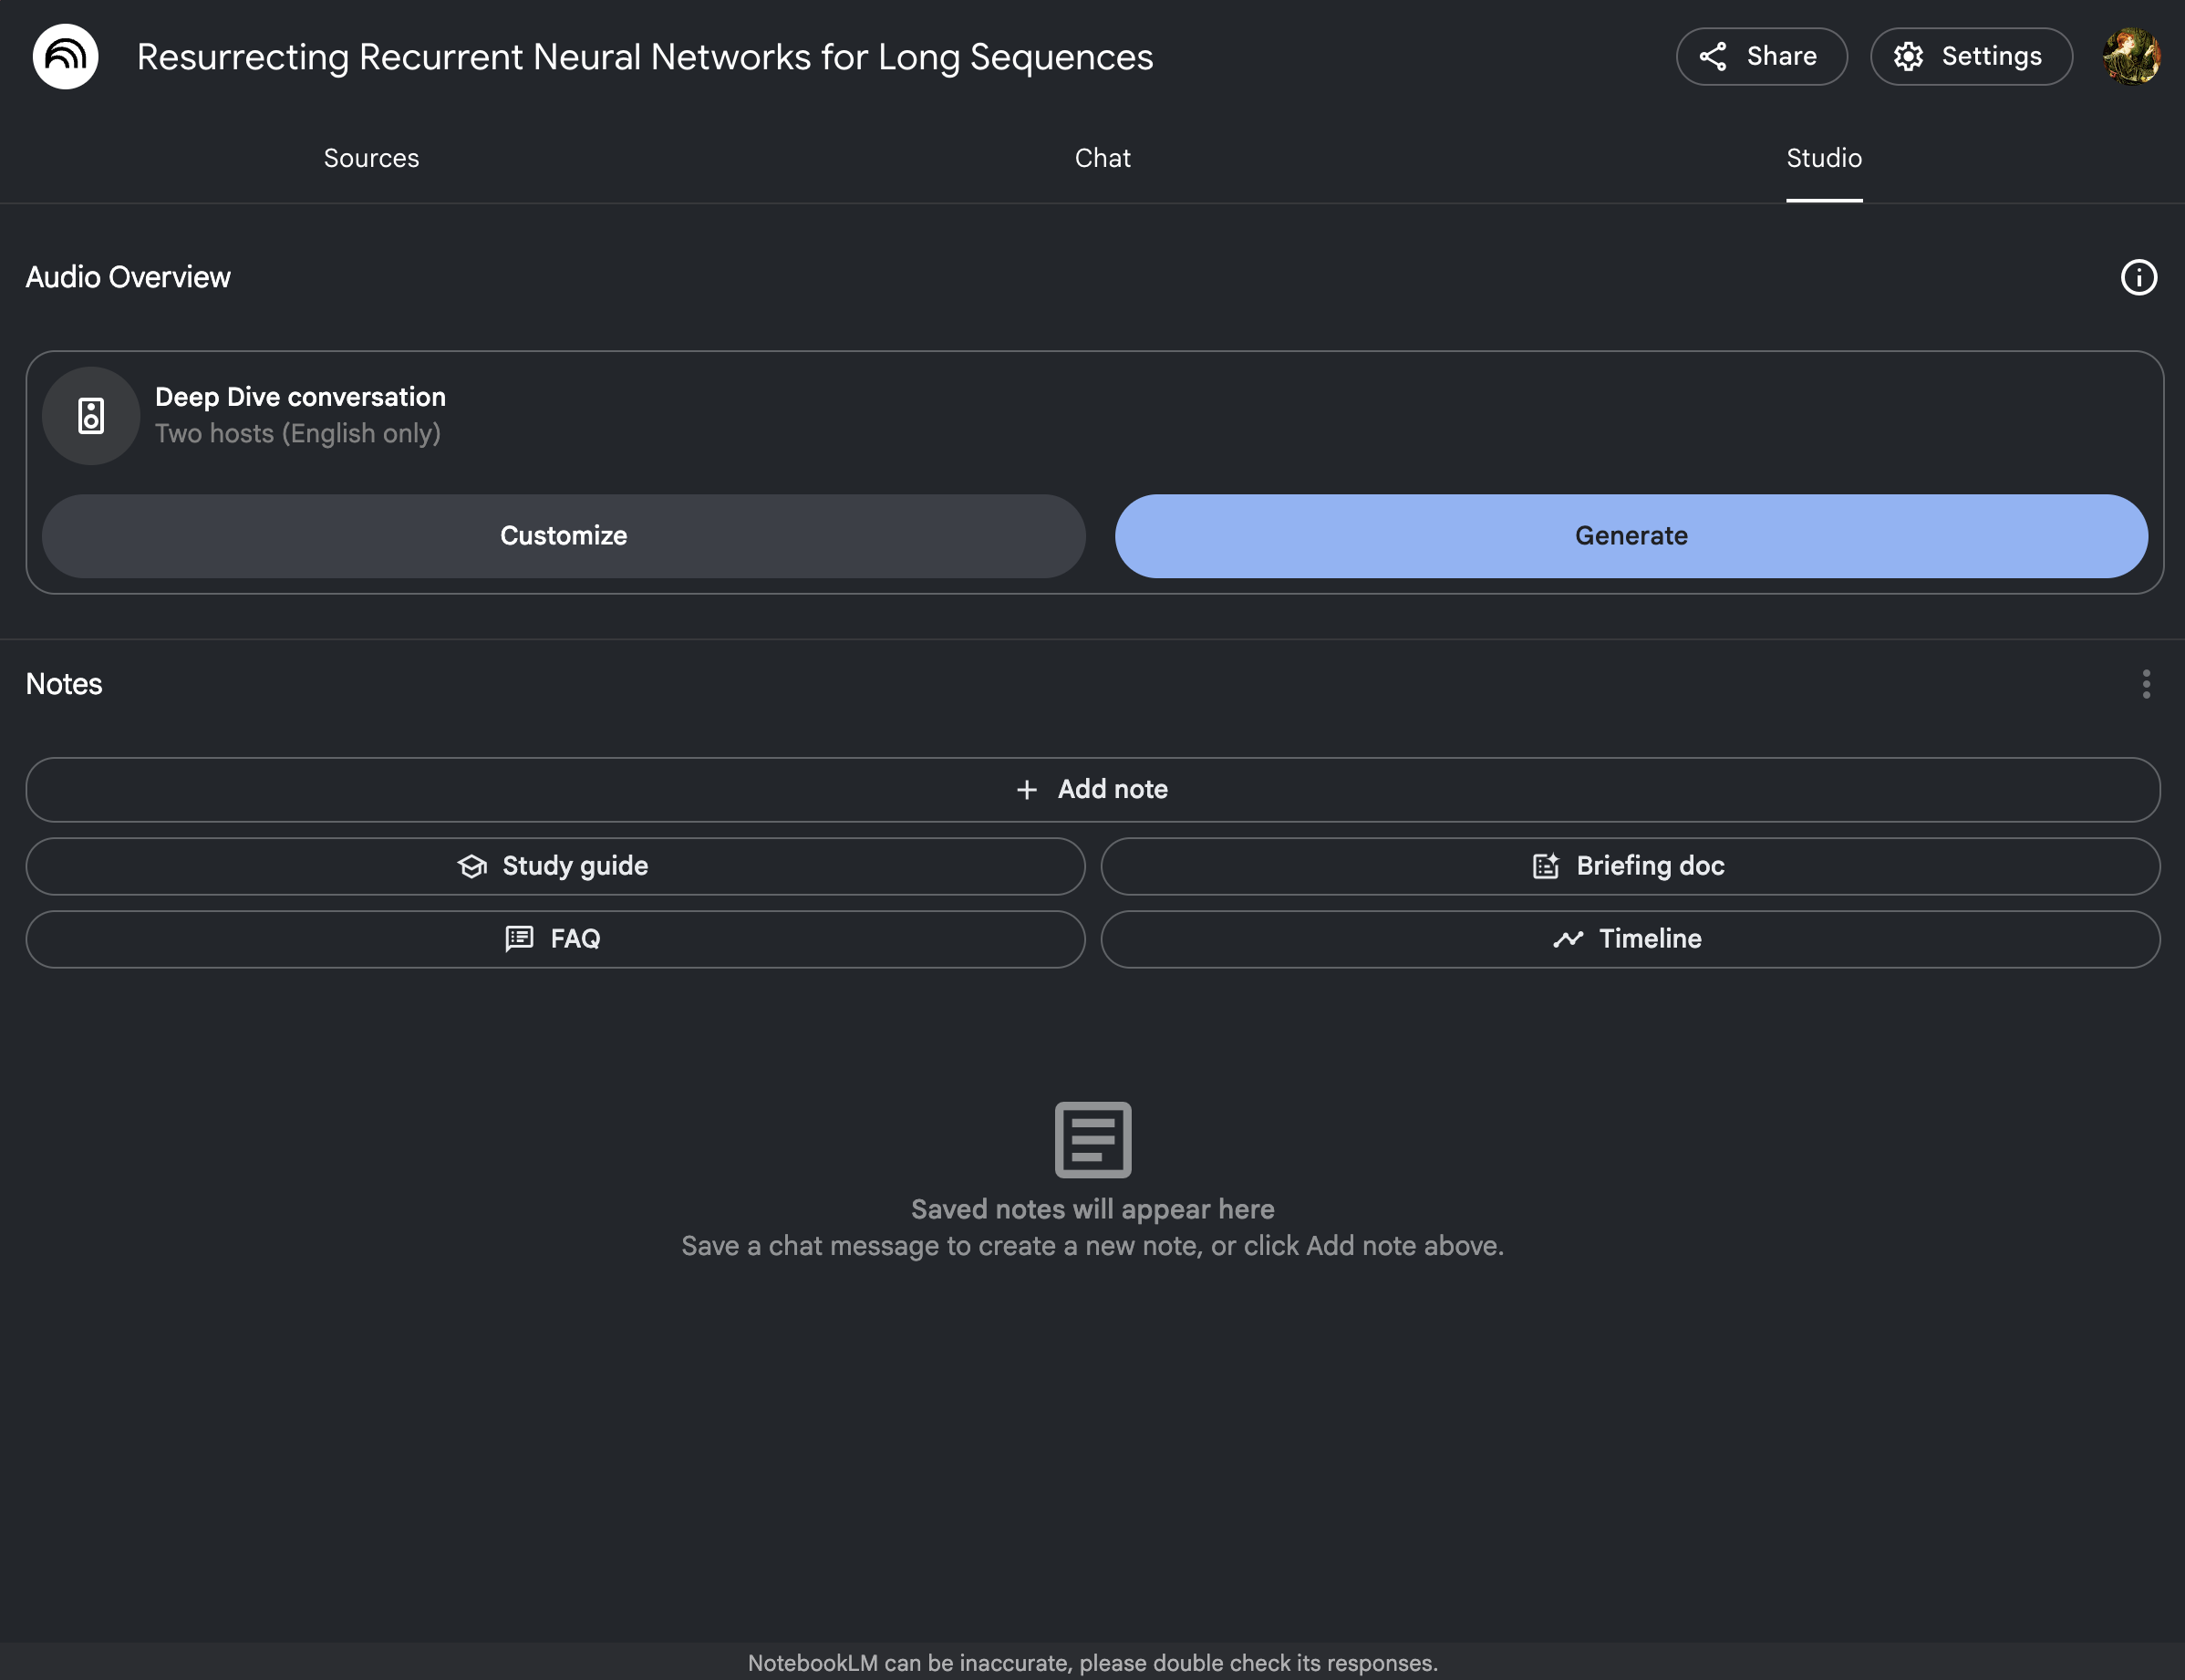
Task: Customize the Deep Dive conversation
Action: point(563,536)
